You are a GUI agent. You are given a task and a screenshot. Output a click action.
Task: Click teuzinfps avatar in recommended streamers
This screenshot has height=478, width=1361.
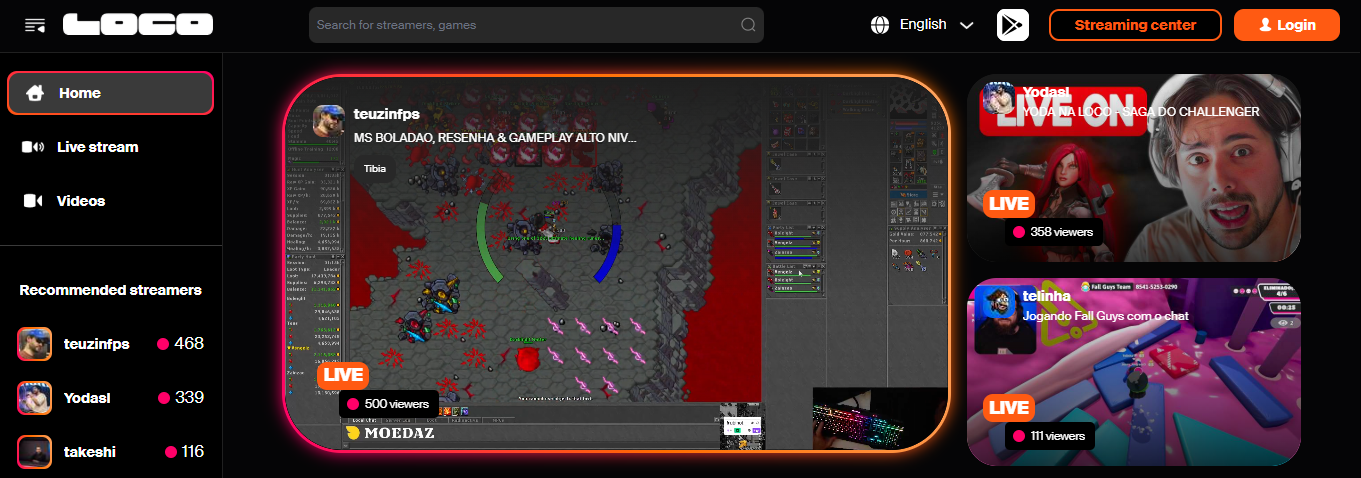[35, 344]
